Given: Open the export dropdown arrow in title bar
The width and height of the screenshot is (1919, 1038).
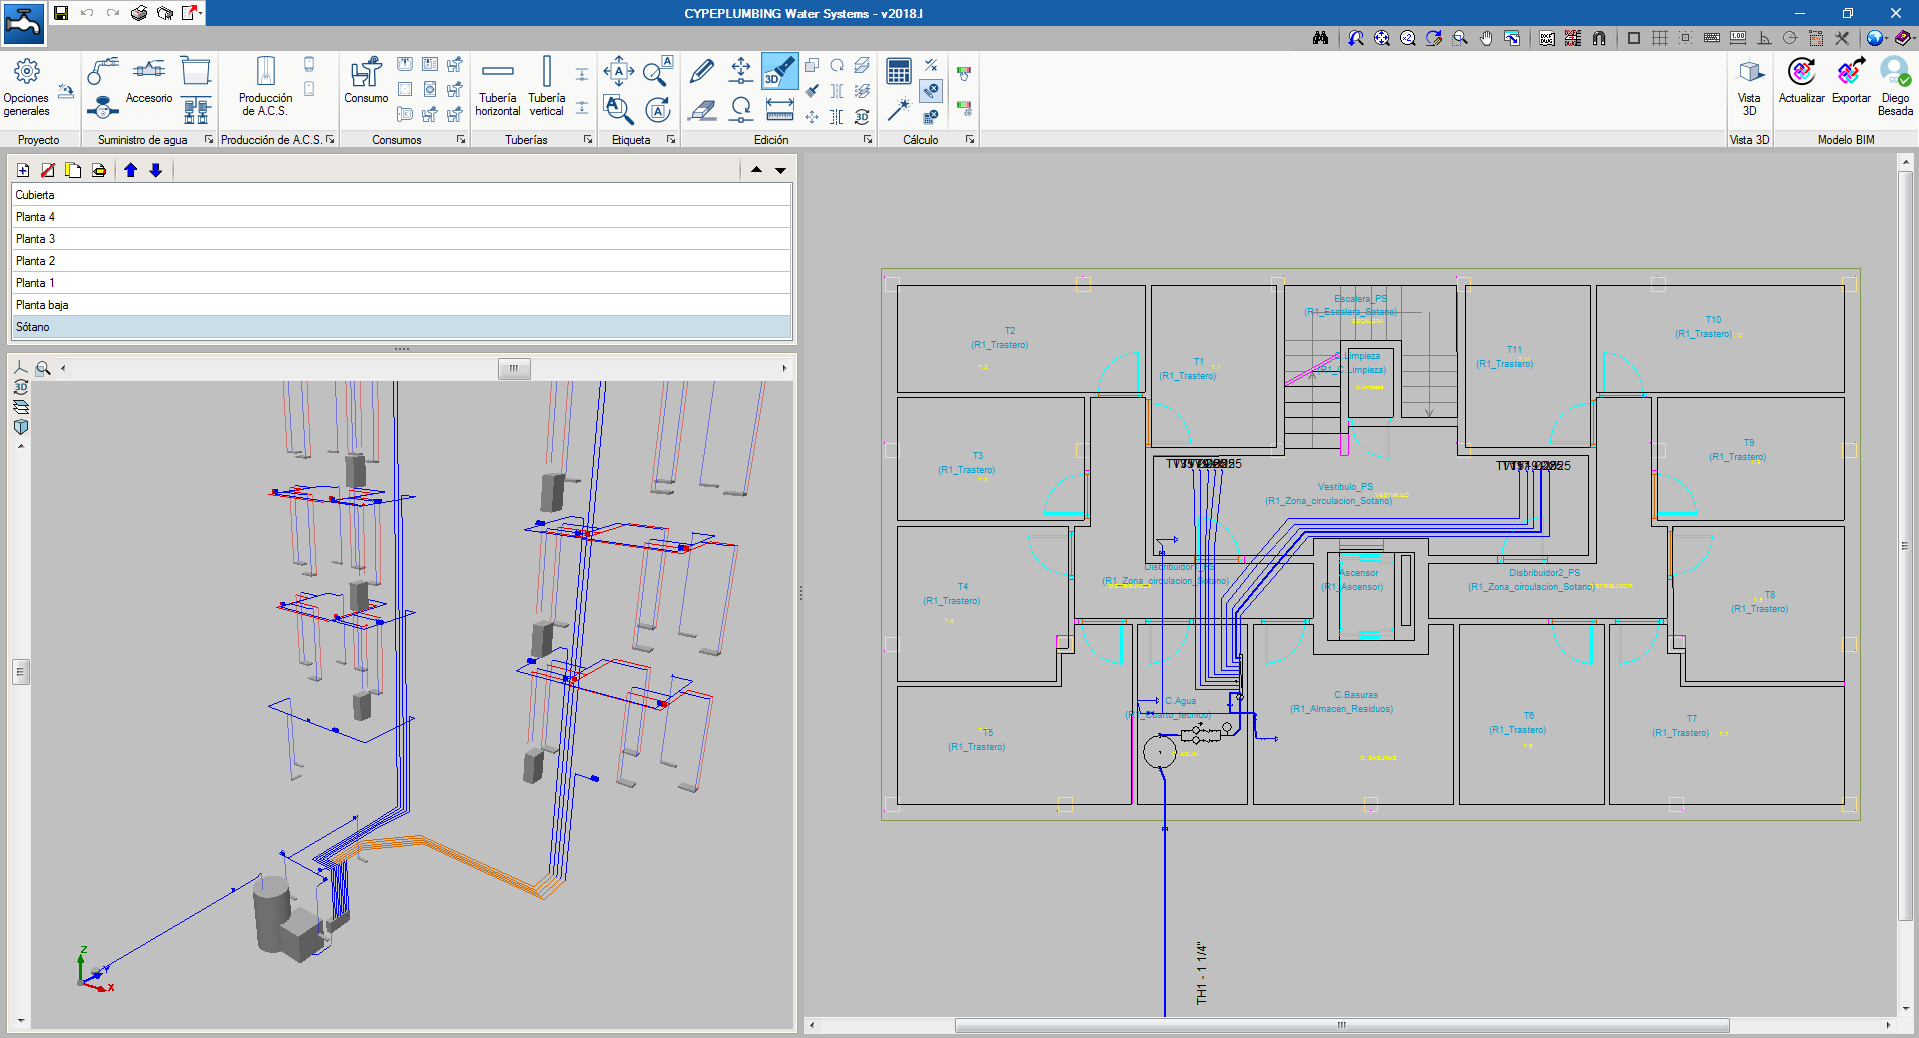Looking at the screenshot, I should [x=201, y=13].
